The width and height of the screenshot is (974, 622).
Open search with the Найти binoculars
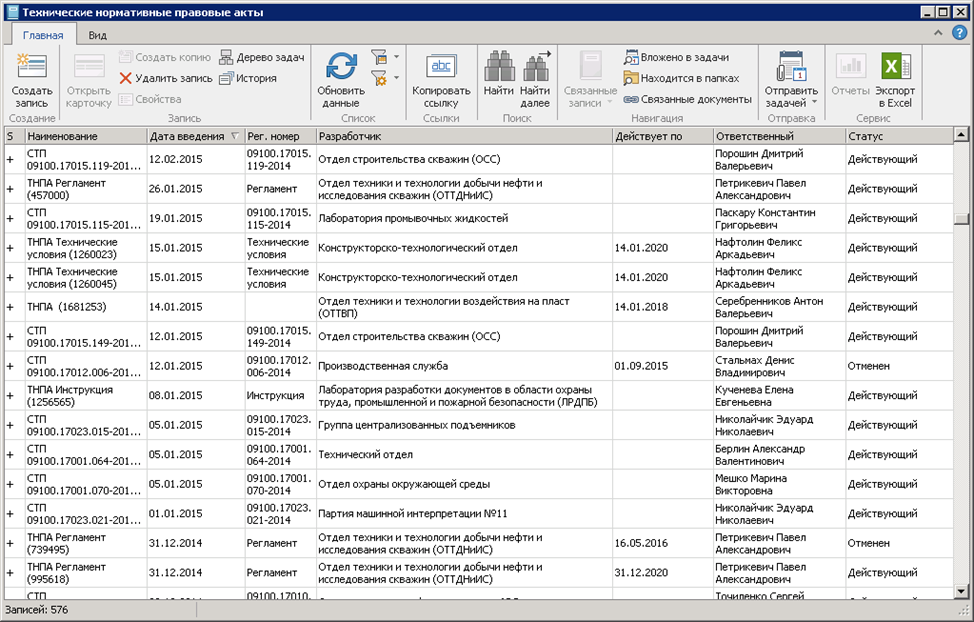coord(498,68)
